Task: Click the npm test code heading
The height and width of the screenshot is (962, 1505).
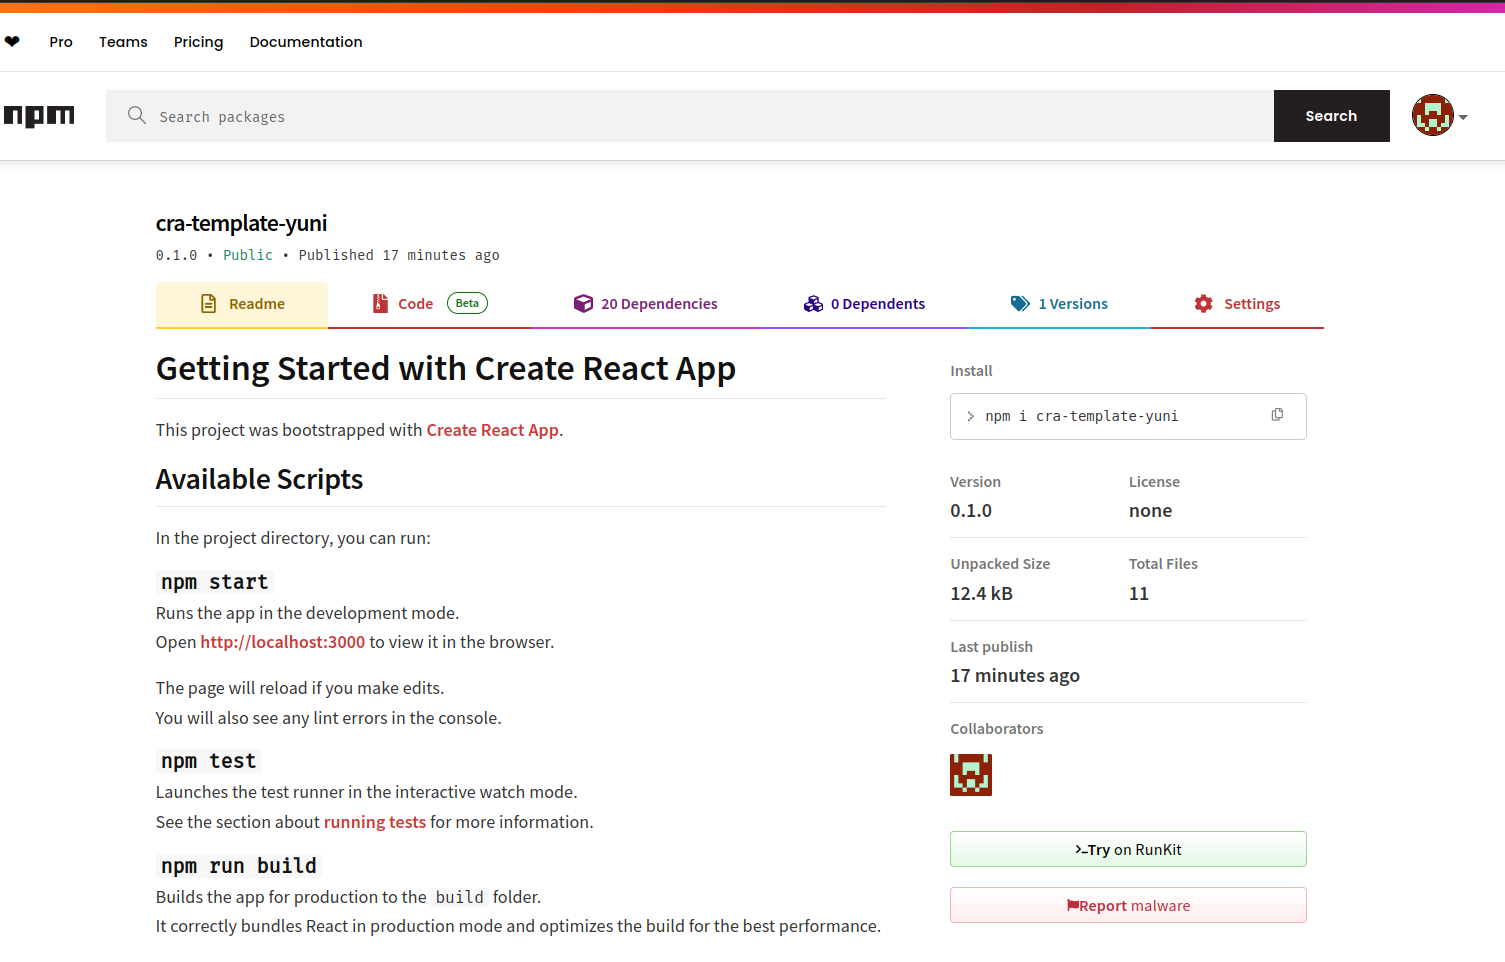Action: tap(209, 761)
